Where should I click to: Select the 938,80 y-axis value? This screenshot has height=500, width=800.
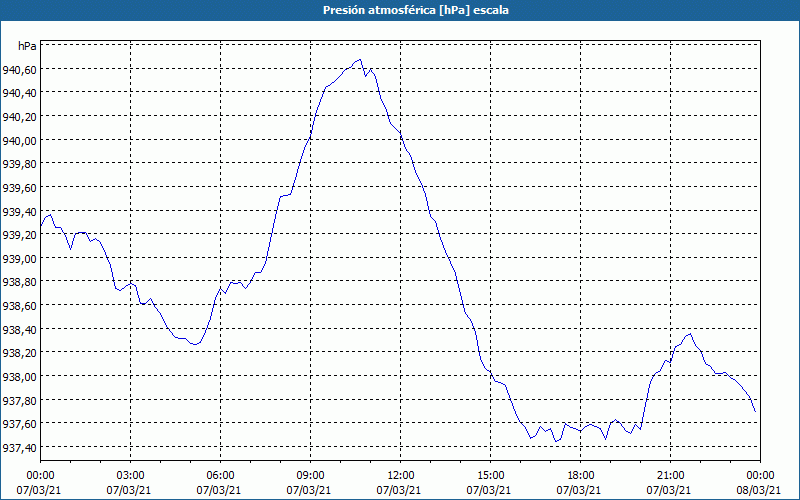pos(19,282)
